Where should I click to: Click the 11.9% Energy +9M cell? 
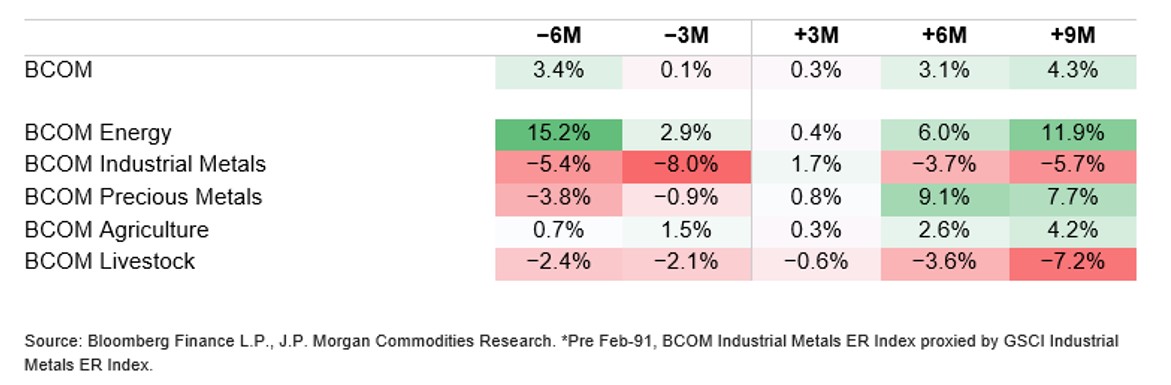(1072, 134)
